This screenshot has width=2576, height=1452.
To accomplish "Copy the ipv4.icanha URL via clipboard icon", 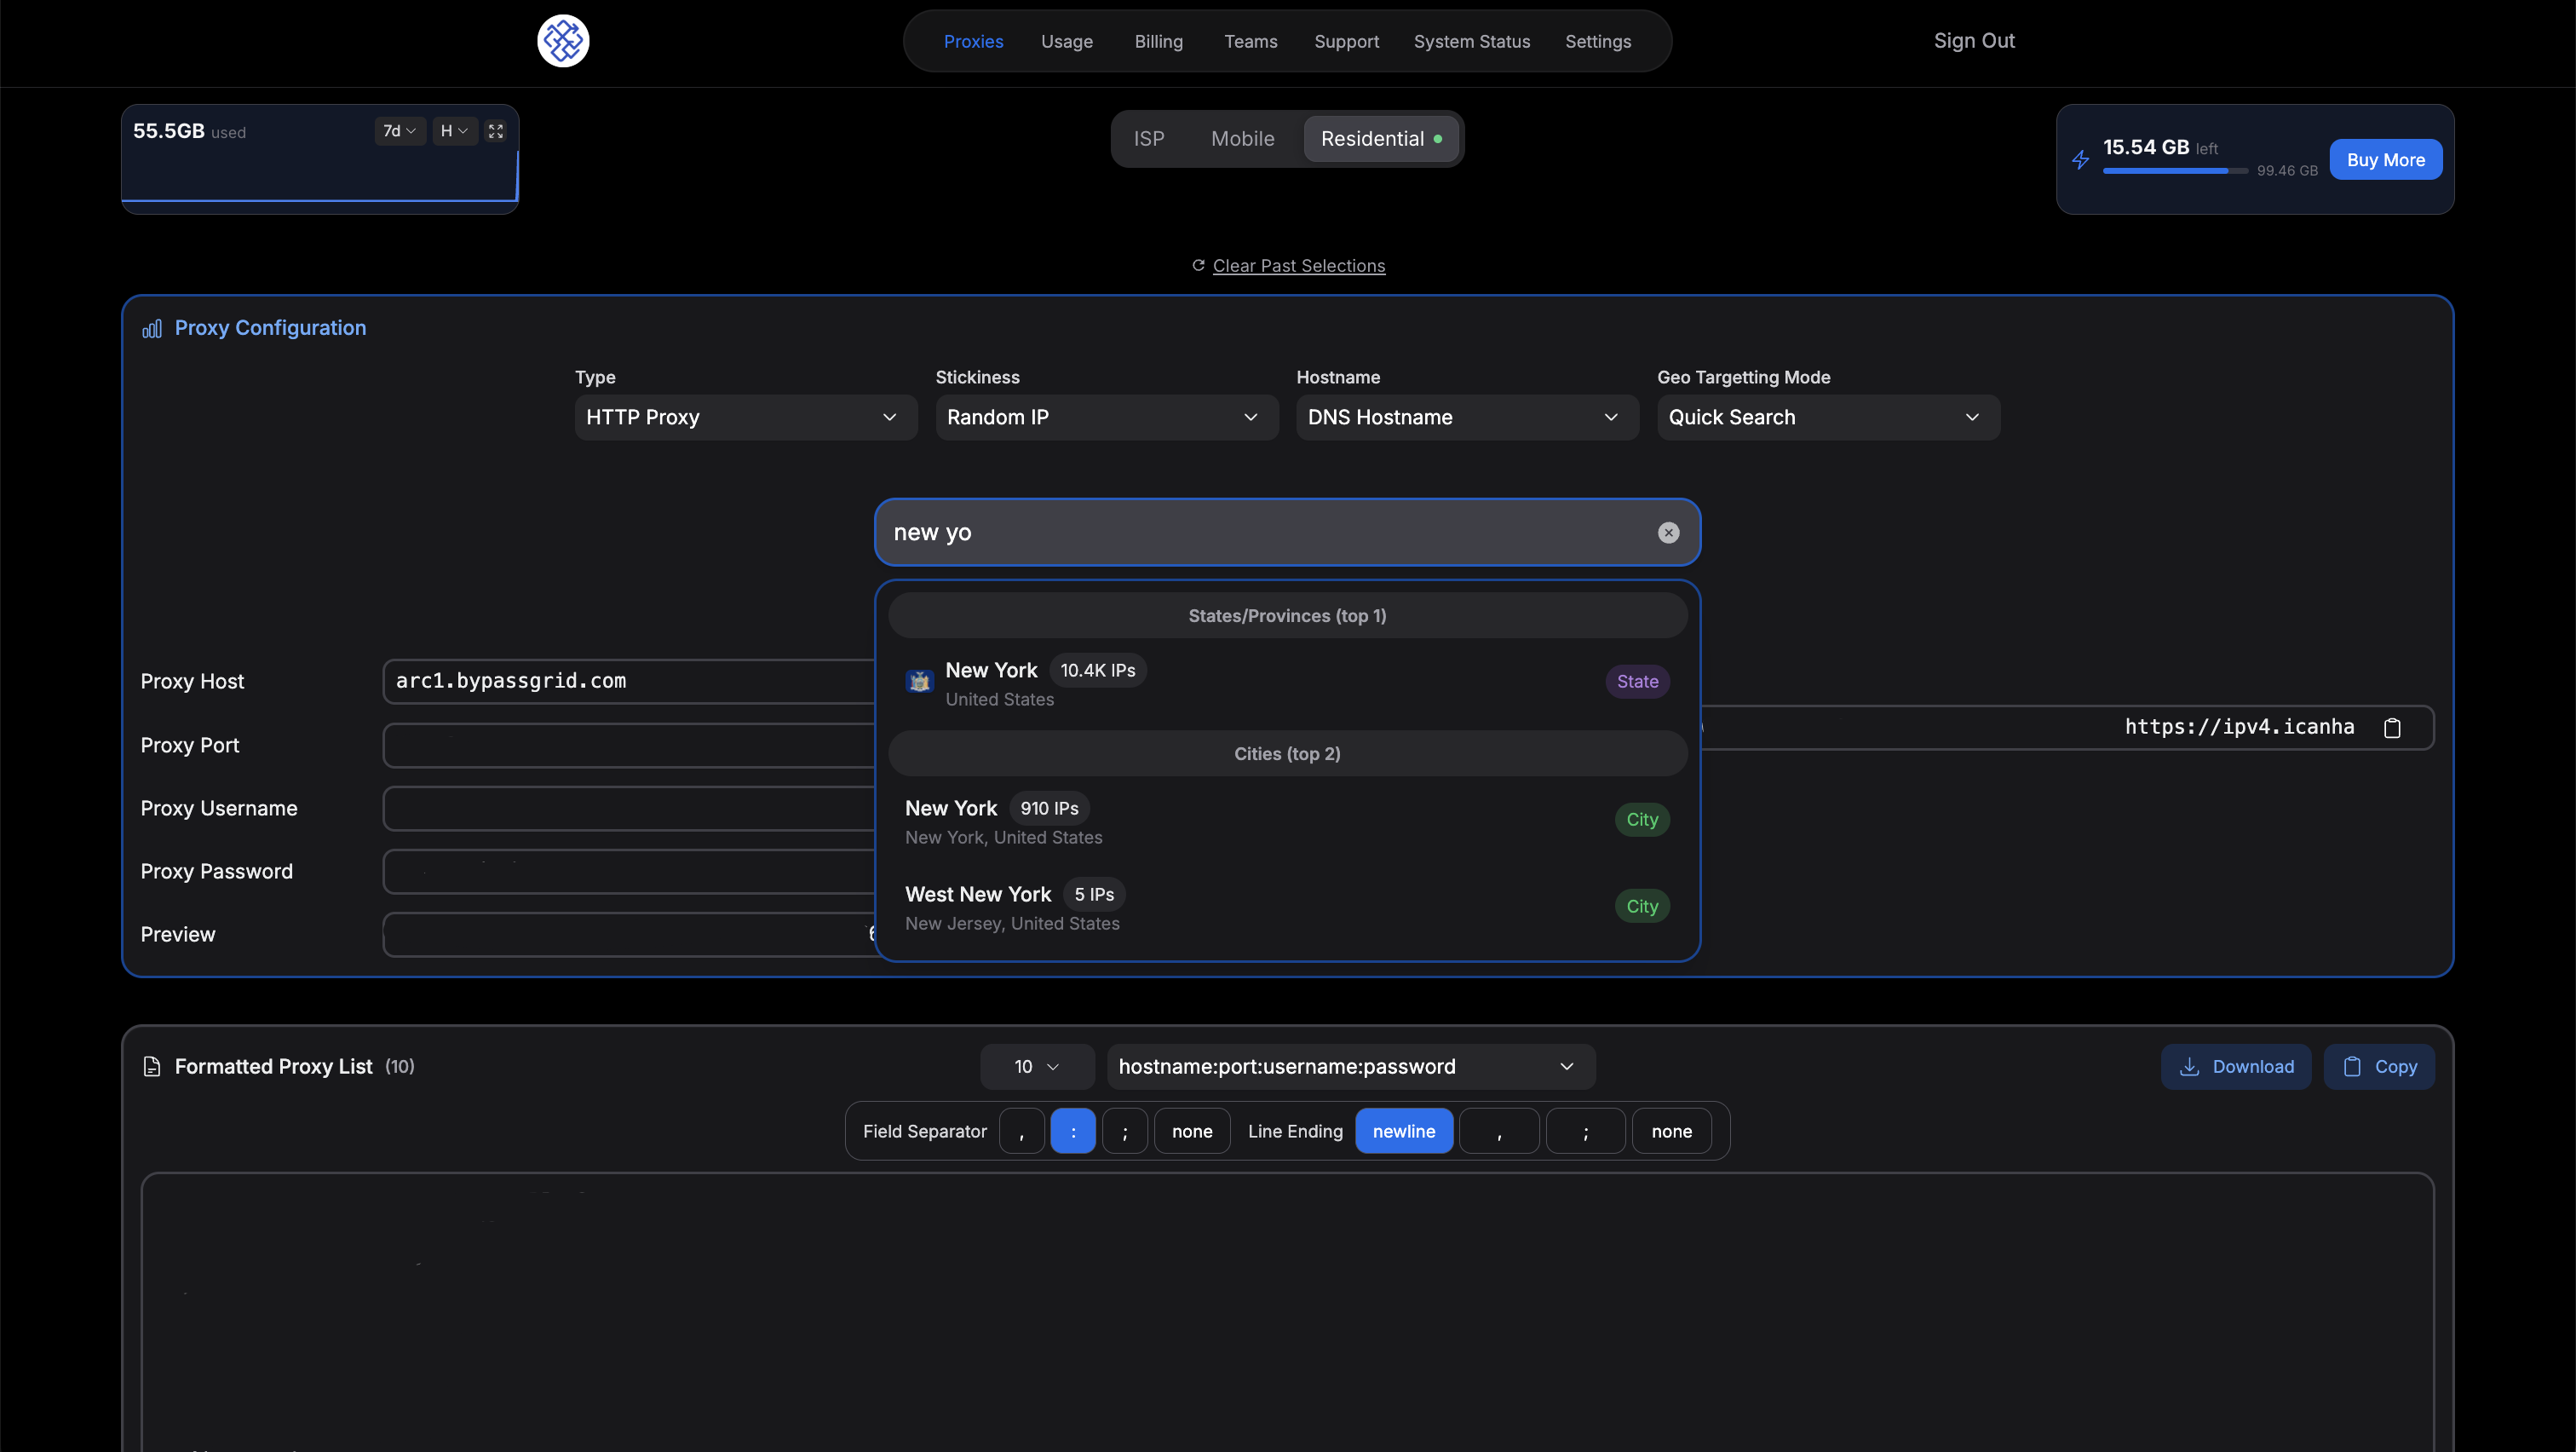I will click(2392, 728).
